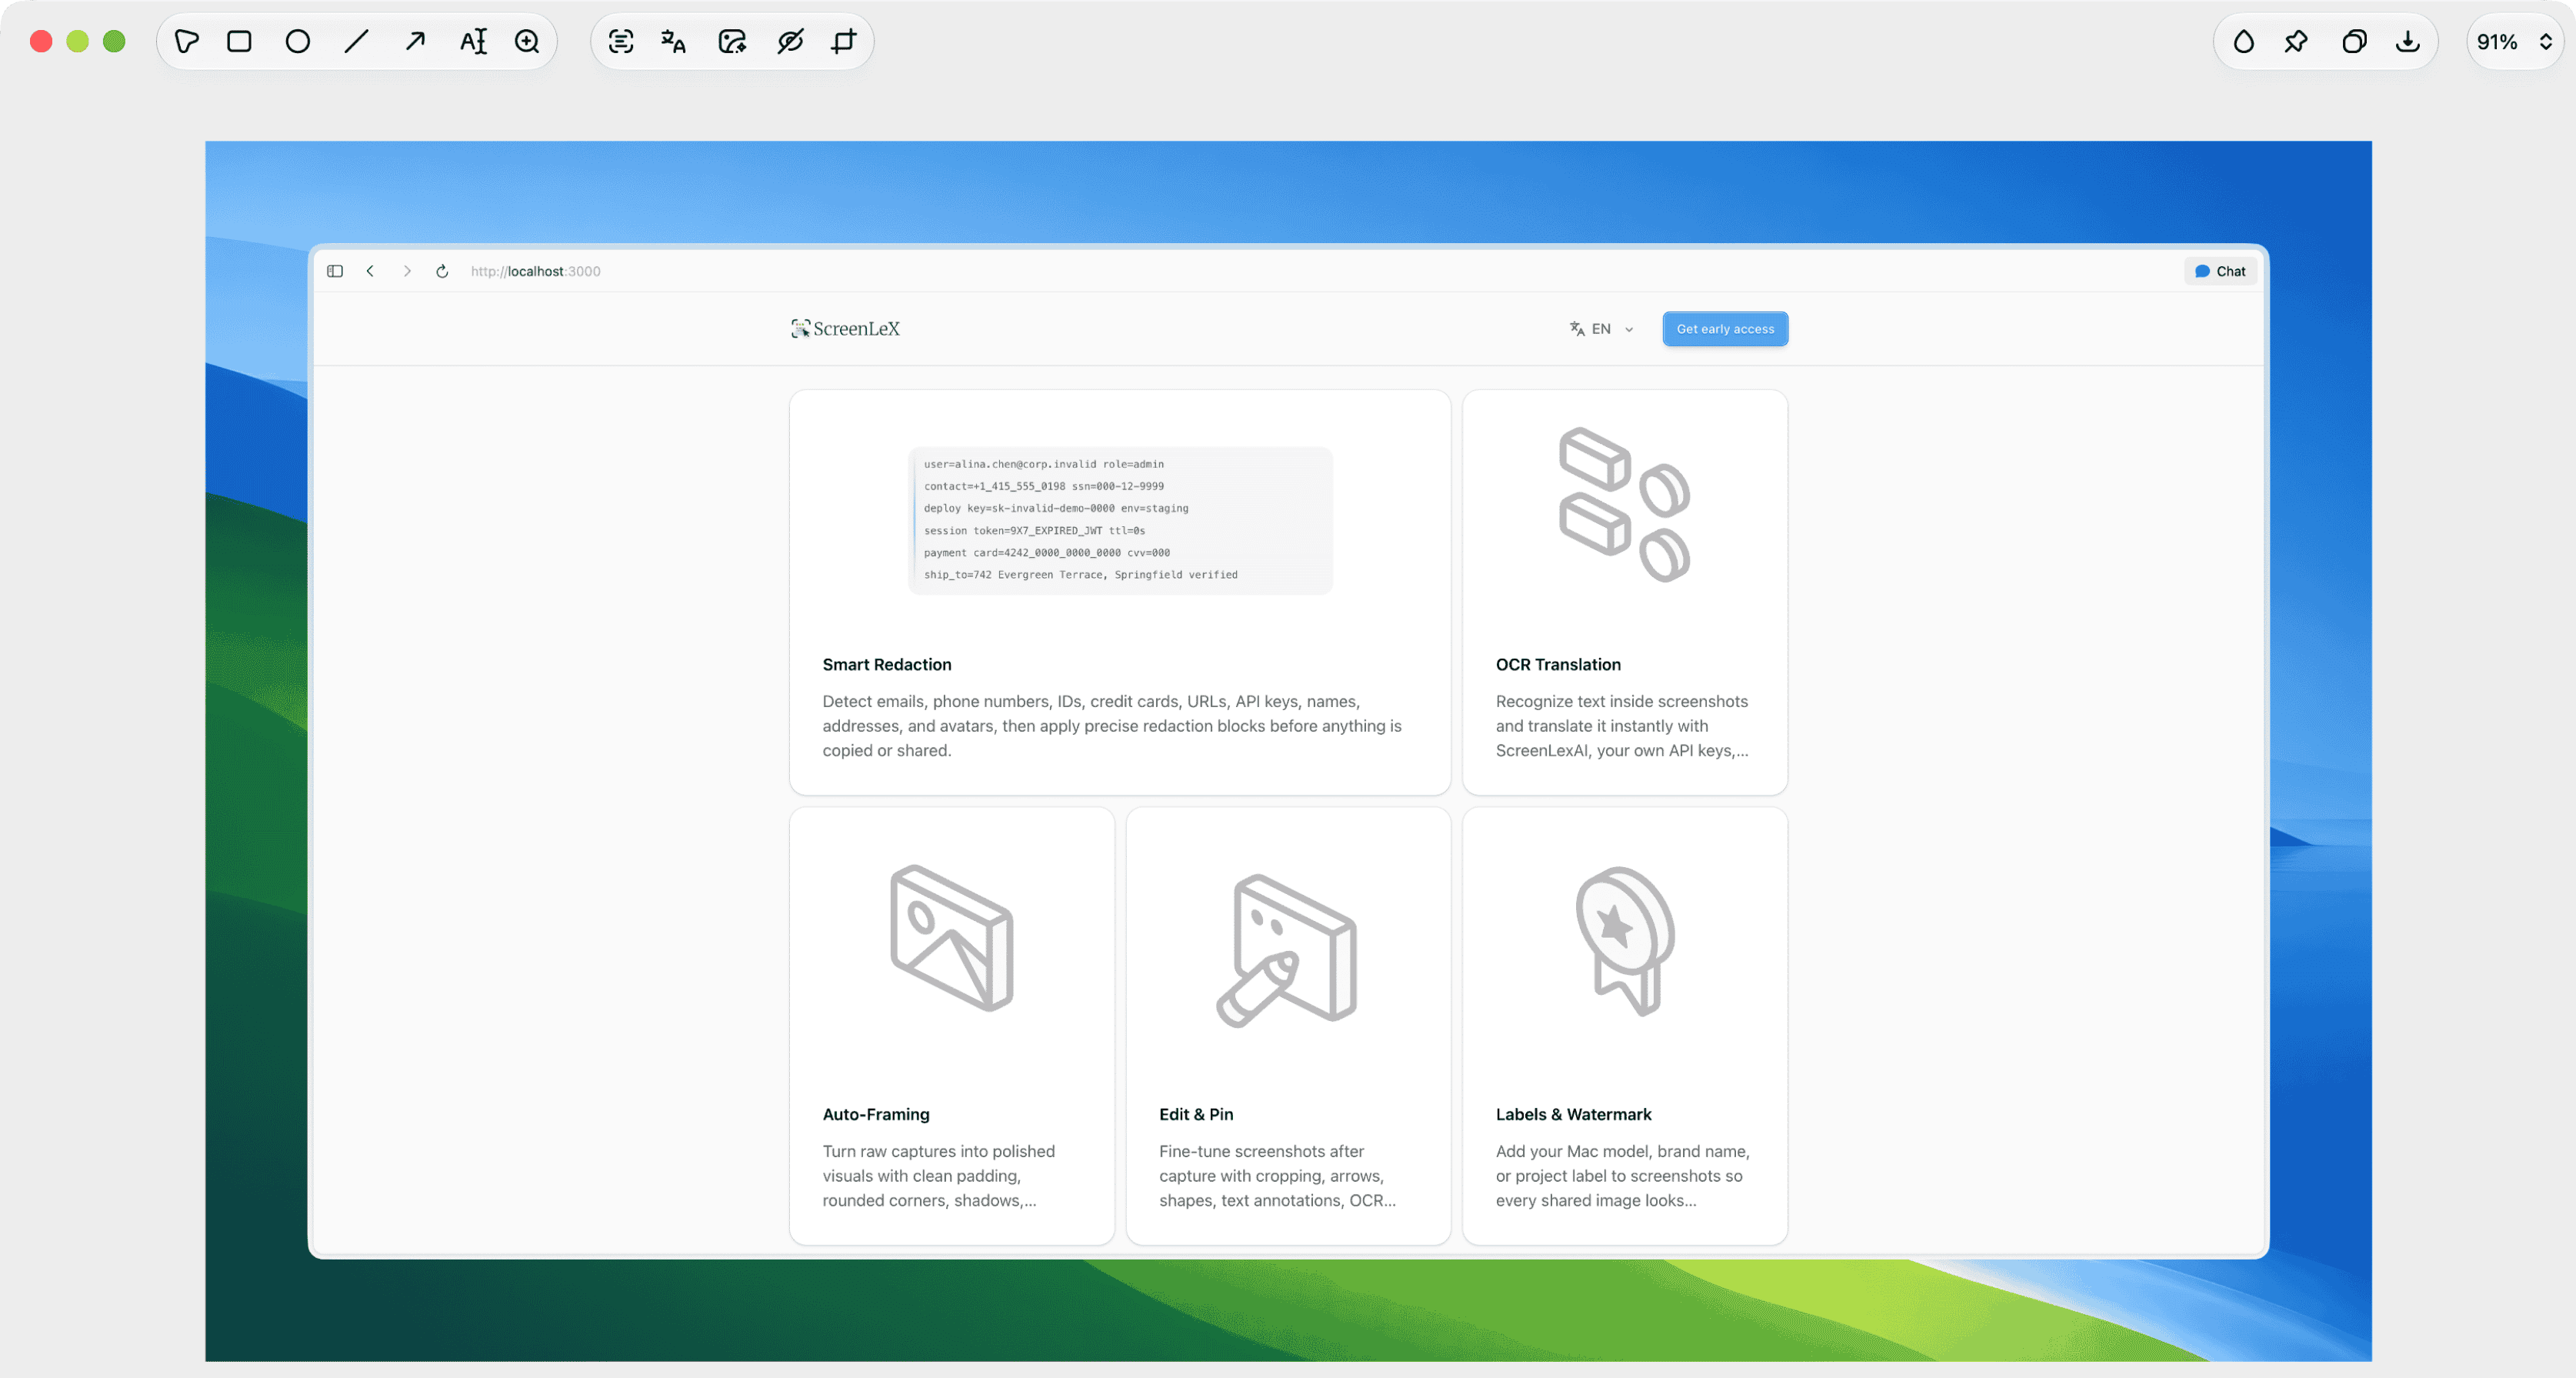
Task: Copy the screenshot to clipboard
Action: (x=2354, y=41)
